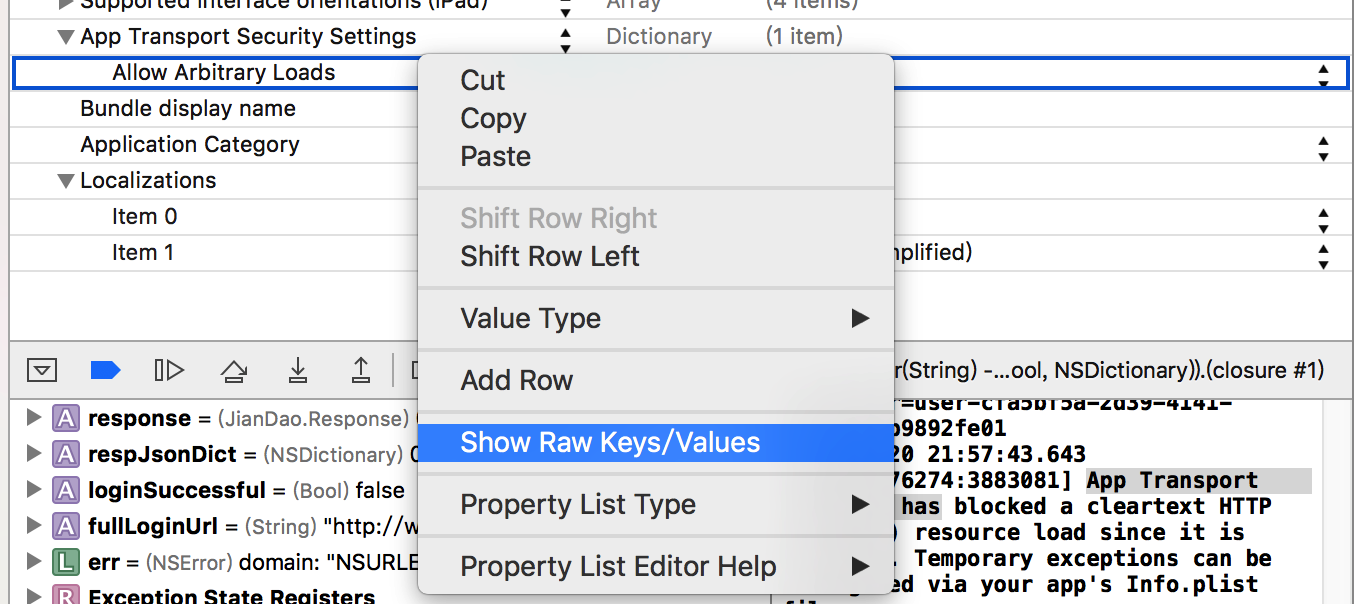
Task: Click the argument icon beside response variable
Action: point(66,419)
